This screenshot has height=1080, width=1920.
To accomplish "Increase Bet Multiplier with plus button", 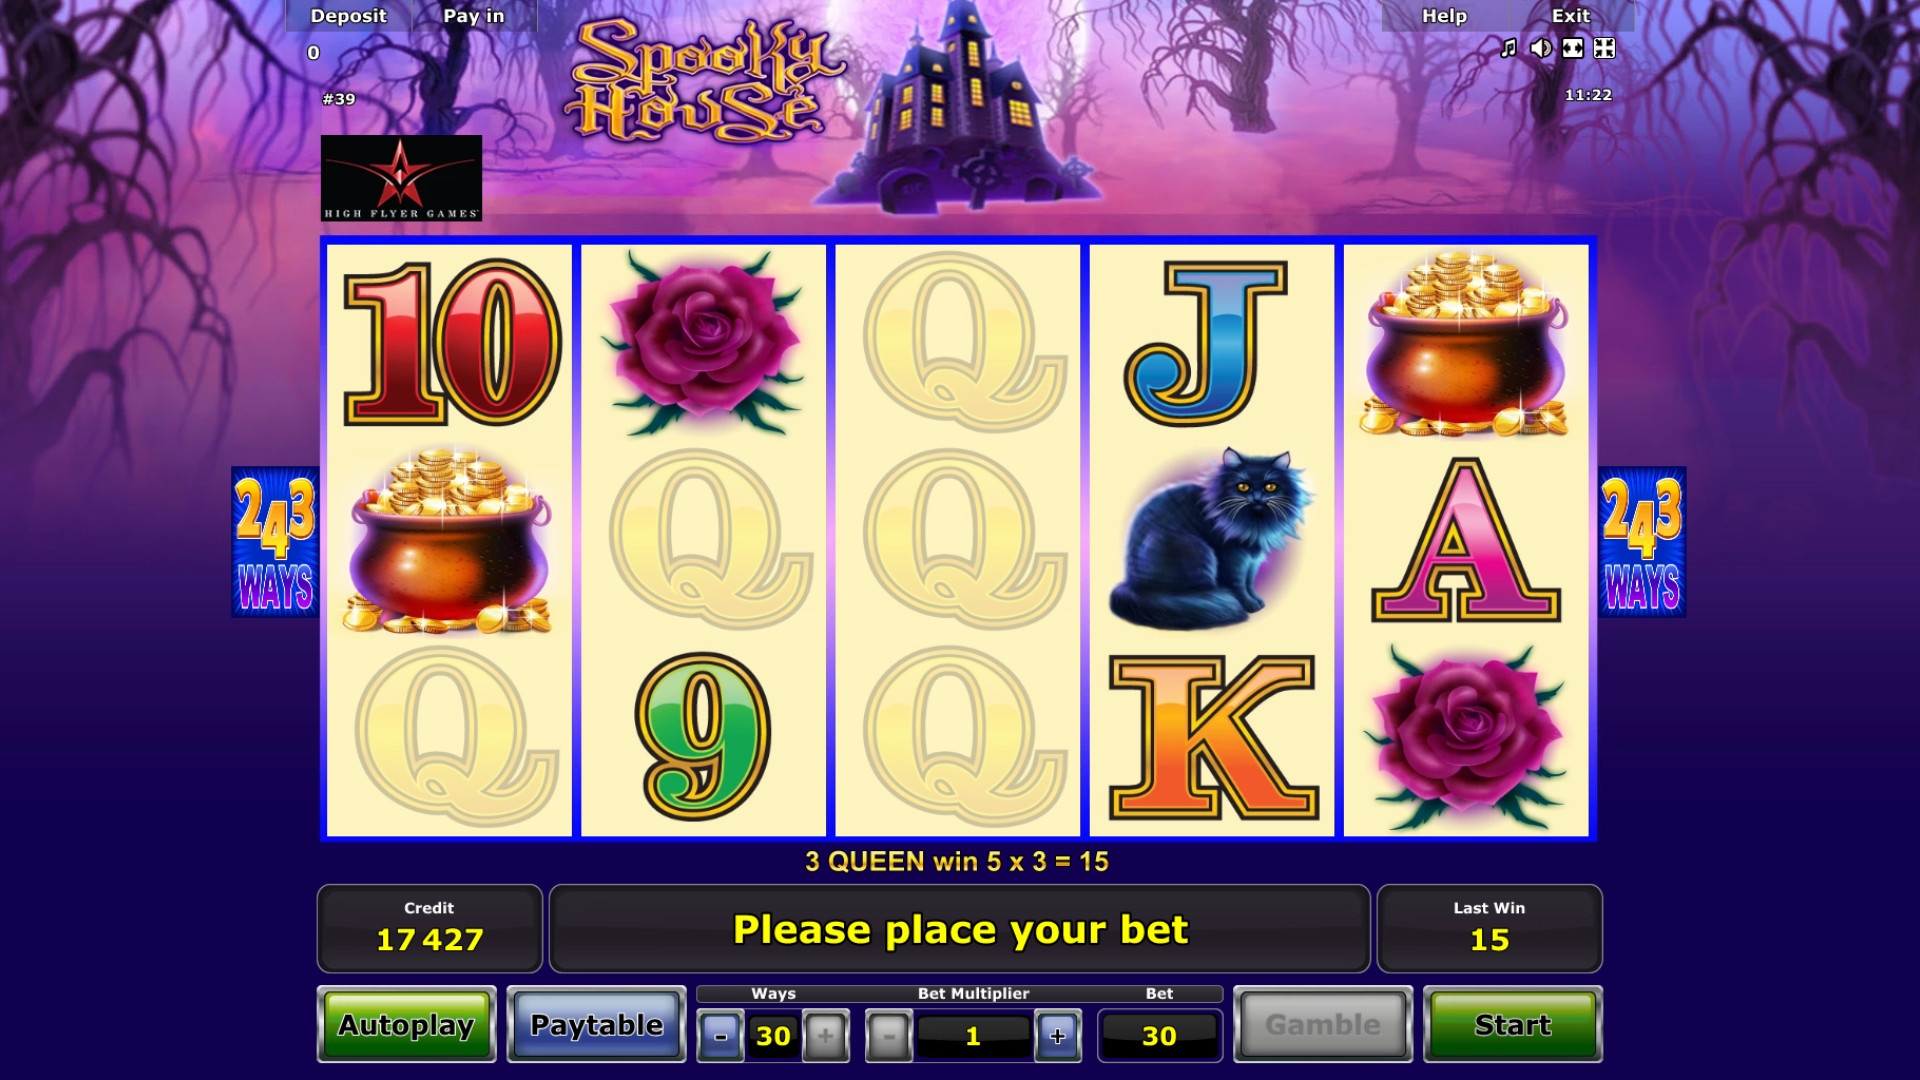I will coord(1058,1036).
